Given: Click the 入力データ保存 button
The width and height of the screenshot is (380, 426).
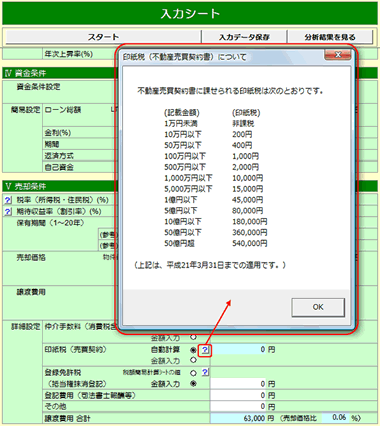Looking at the screenshot, I should (244, 37).
